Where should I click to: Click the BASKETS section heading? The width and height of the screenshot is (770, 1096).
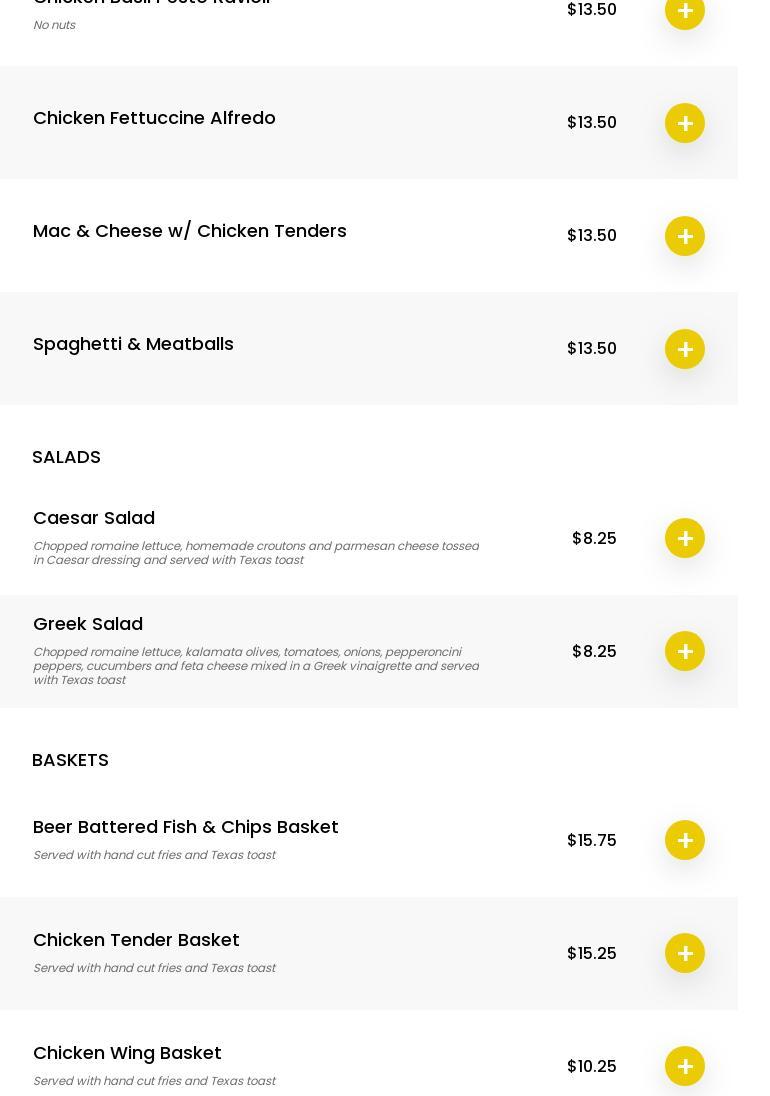pos(70,760)
